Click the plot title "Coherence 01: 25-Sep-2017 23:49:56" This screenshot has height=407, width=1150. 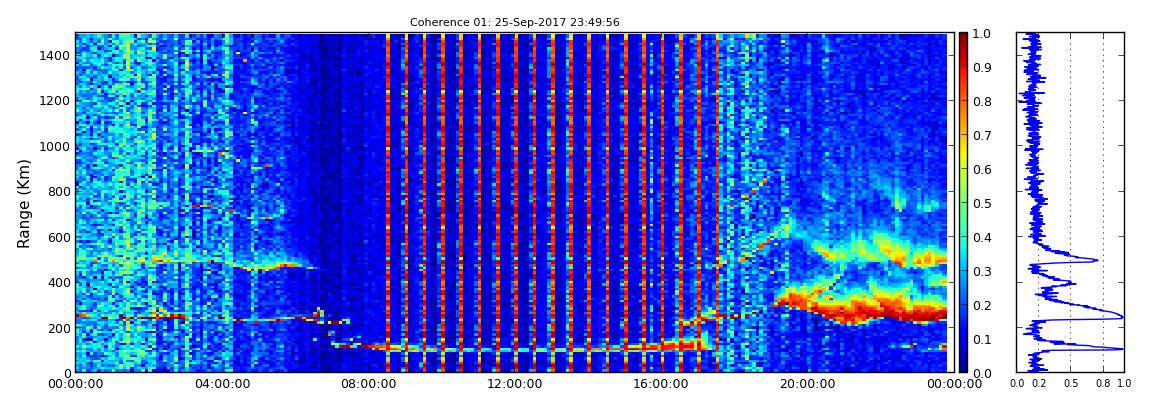[x=514, y=22]
